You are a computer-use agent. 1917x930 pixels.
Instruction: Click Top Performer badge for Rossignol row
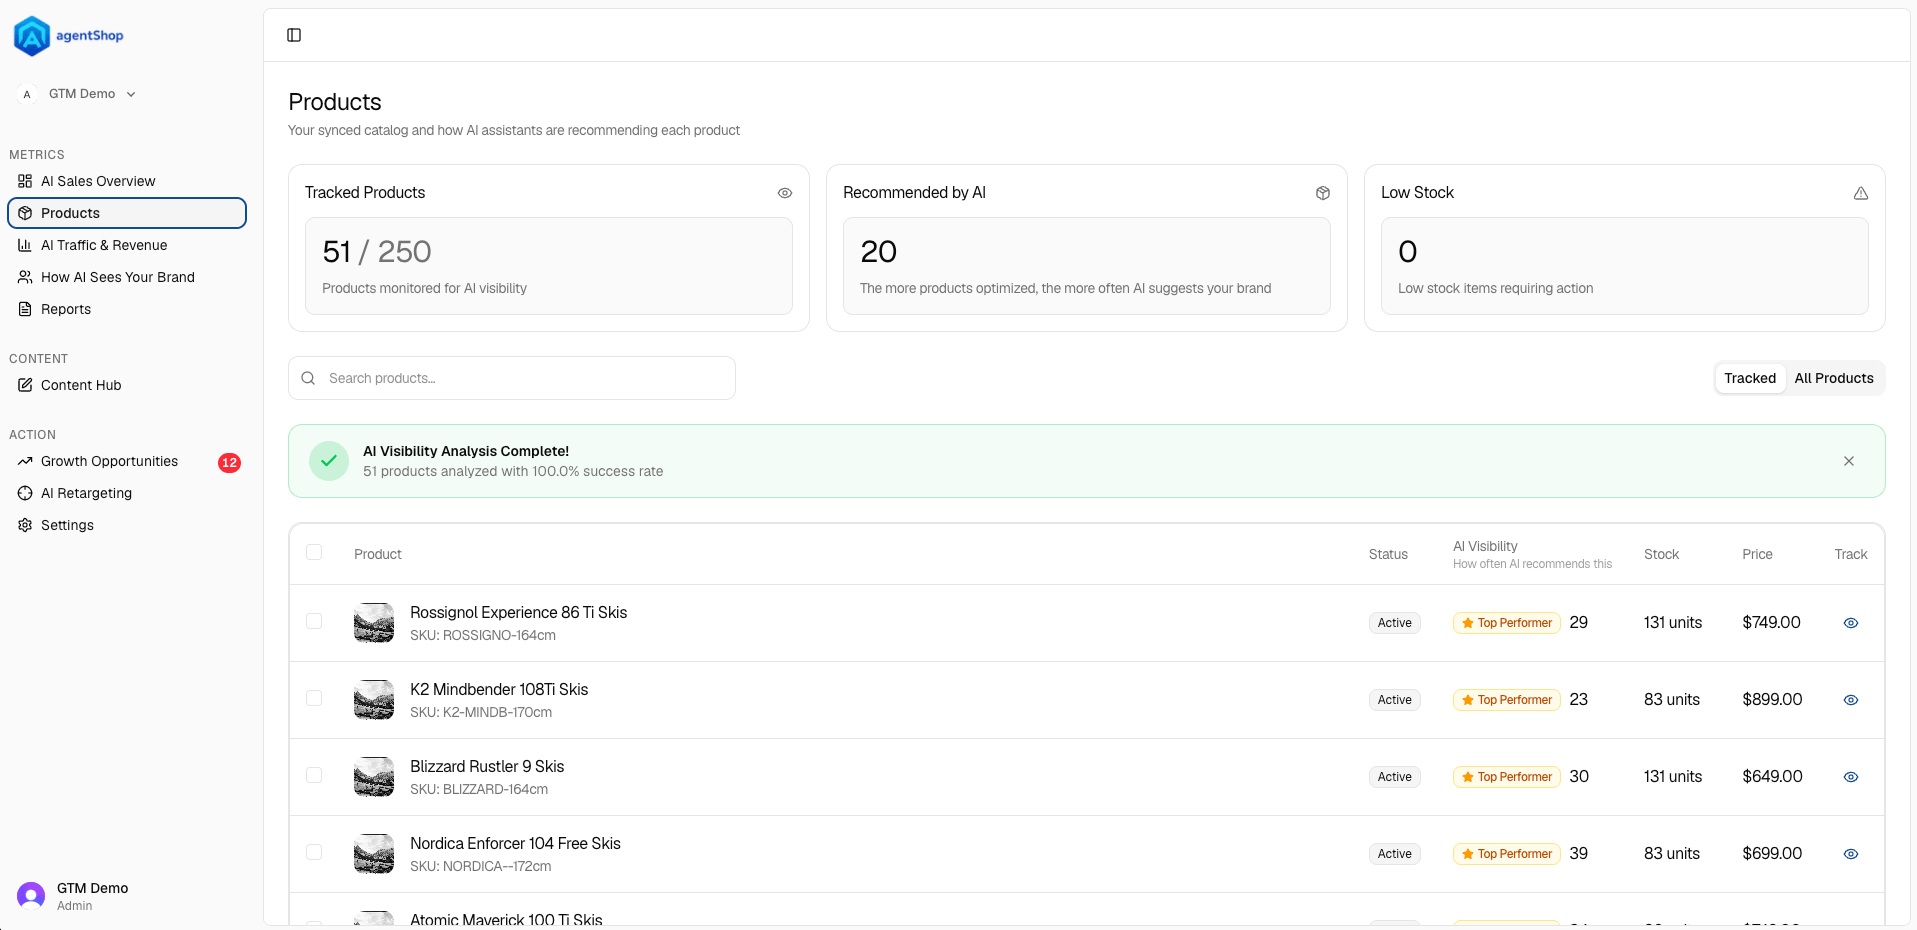pyautogui.click(x=1507, y=623)
